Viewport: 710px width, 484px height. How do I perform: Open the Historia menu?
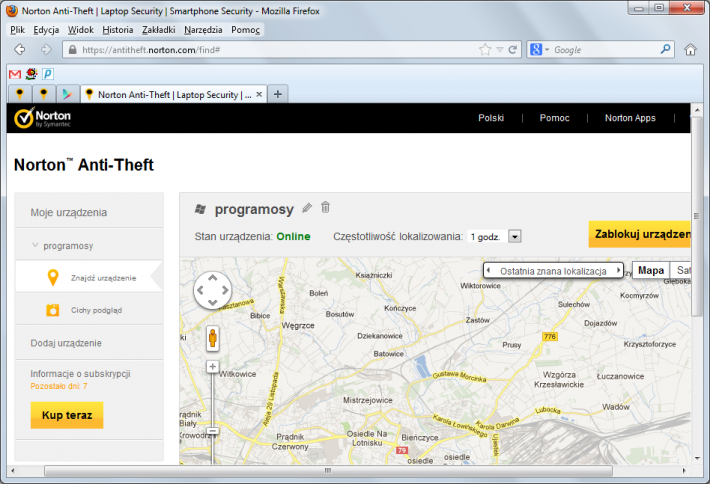click(x=118, y=30)
